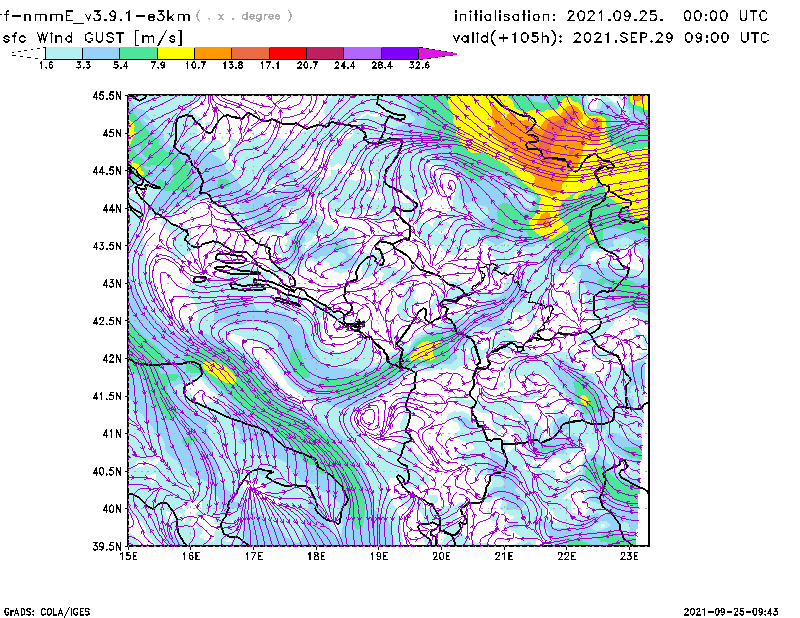Click the legend value '7.9'

click(158, 65)
